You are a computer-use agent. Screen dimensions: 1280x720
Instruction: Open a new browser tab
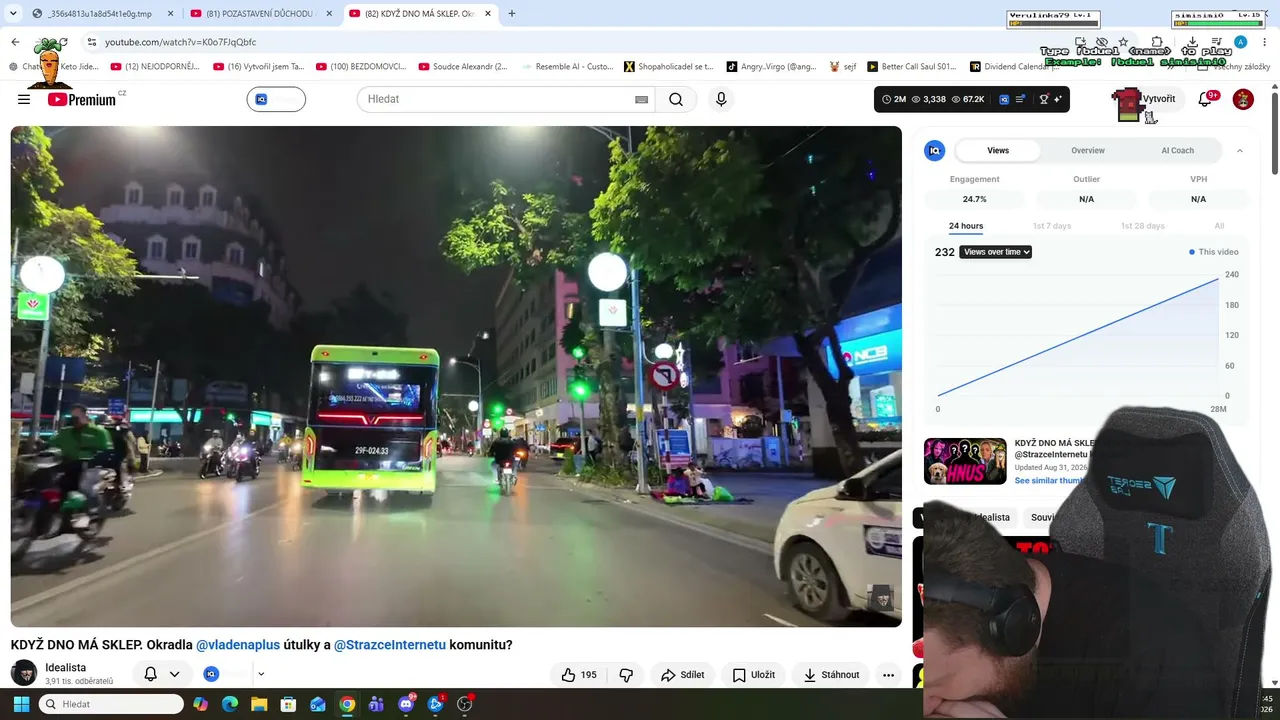pos(512,14)
